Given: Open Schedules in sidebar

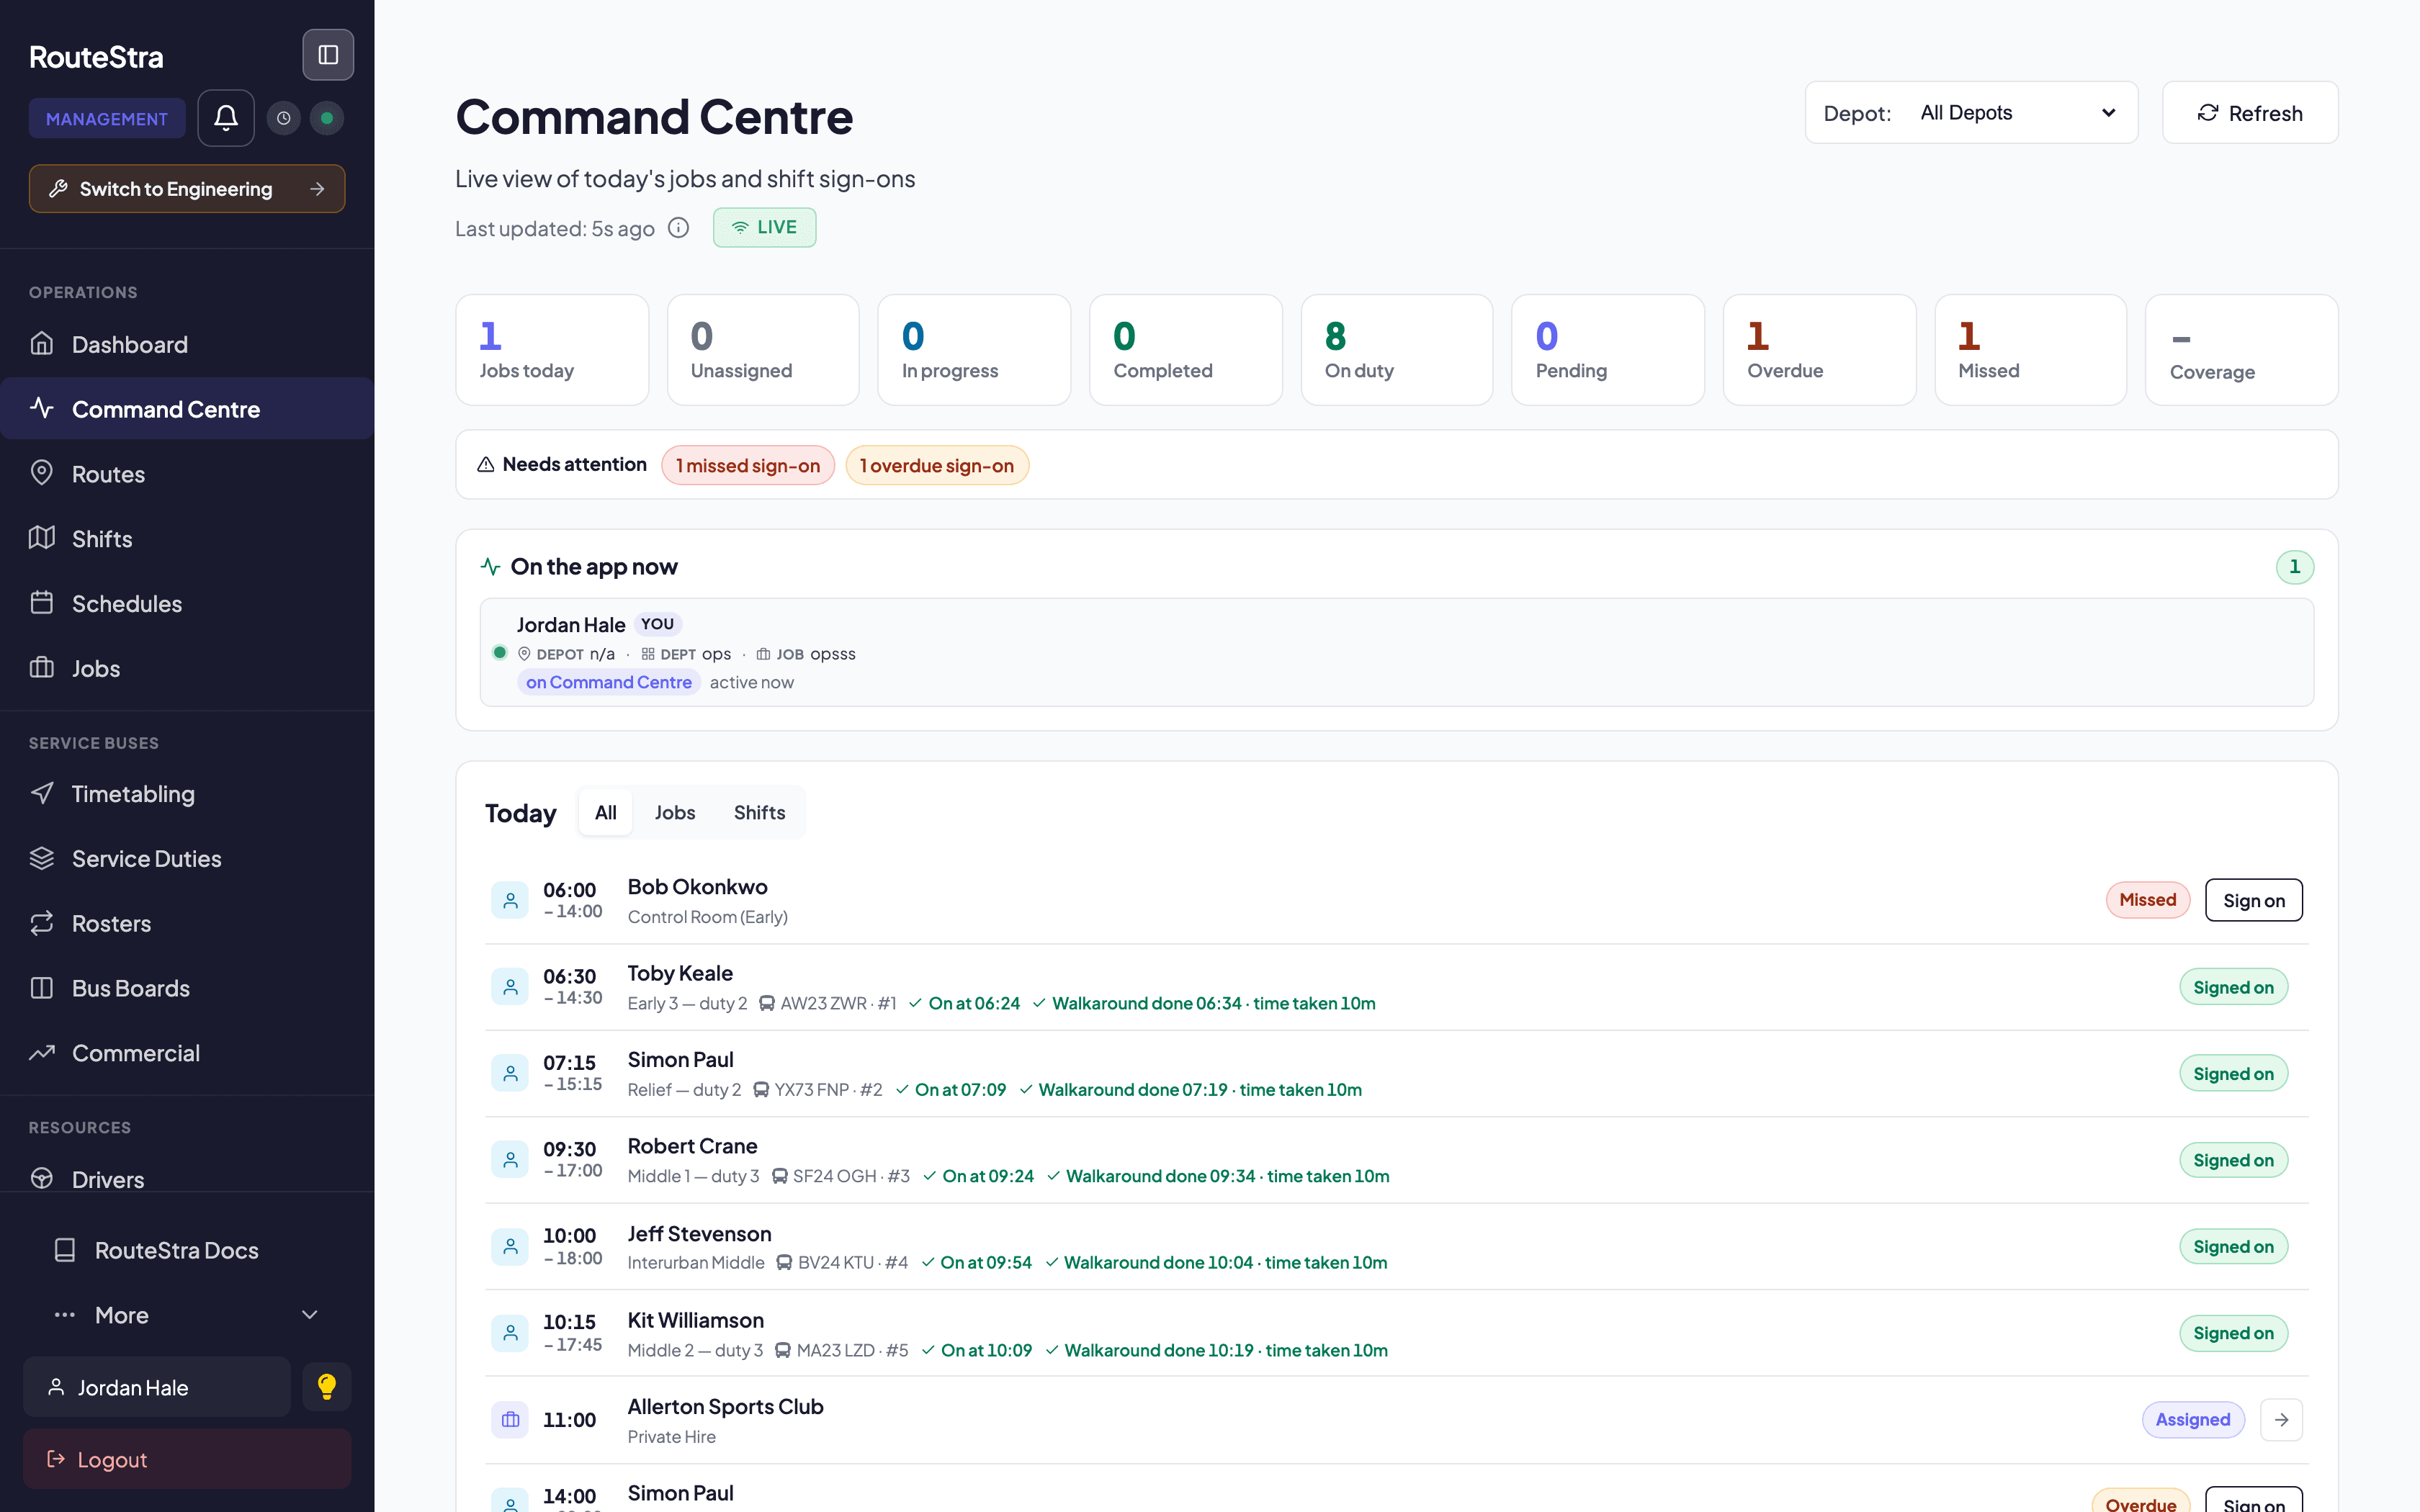Looking at the screenshot, I should 187,603.
